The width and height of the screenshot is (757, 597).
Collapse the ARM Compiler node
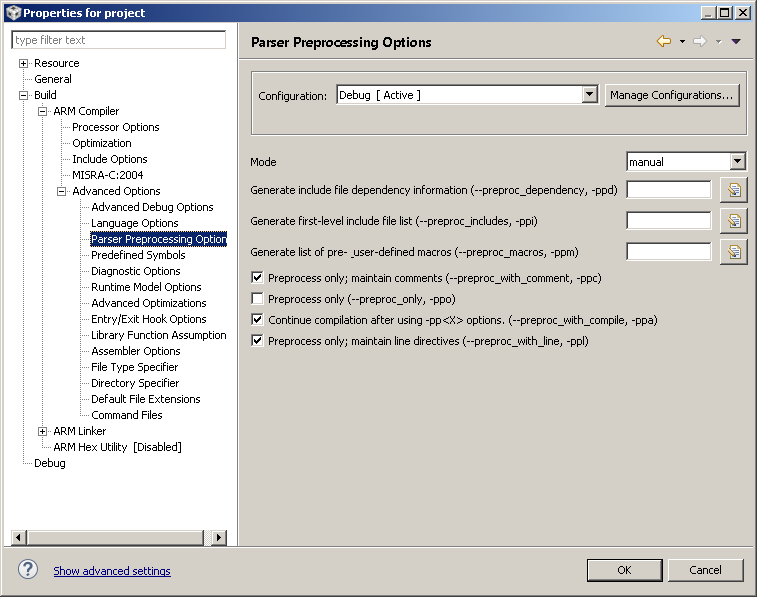tap(42, 111)
